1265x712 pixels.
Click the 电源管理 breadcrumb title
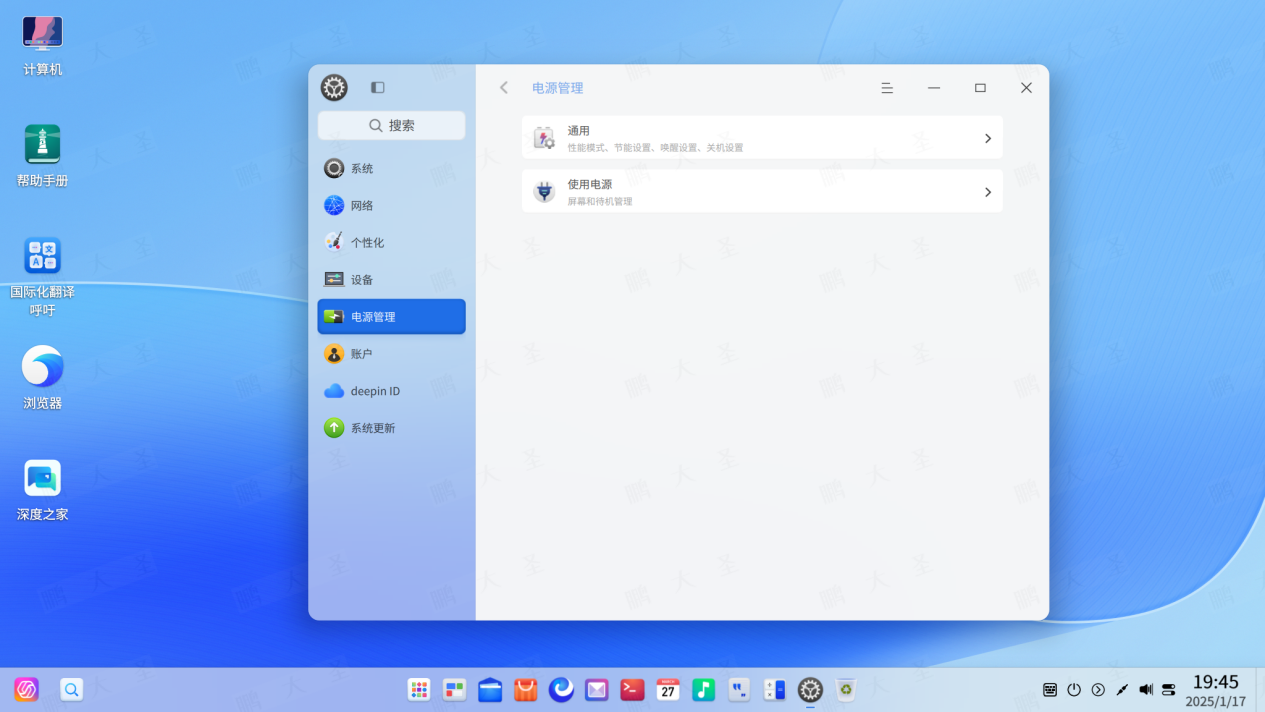557,88
